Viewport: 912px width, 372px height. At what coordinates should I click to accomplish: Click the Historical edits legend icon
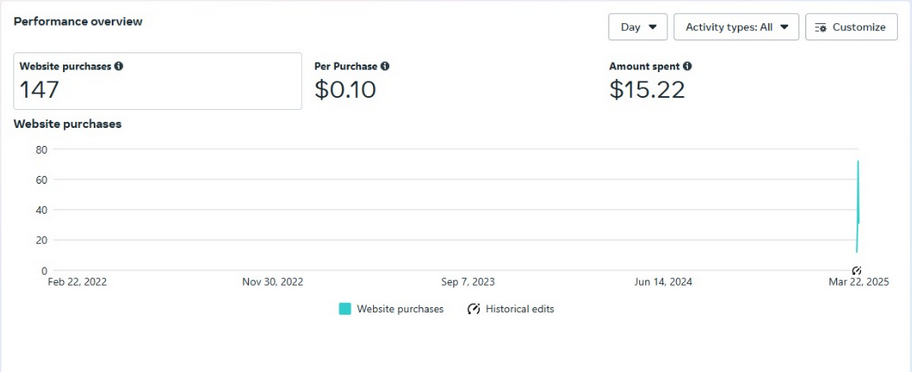point(473,309)
